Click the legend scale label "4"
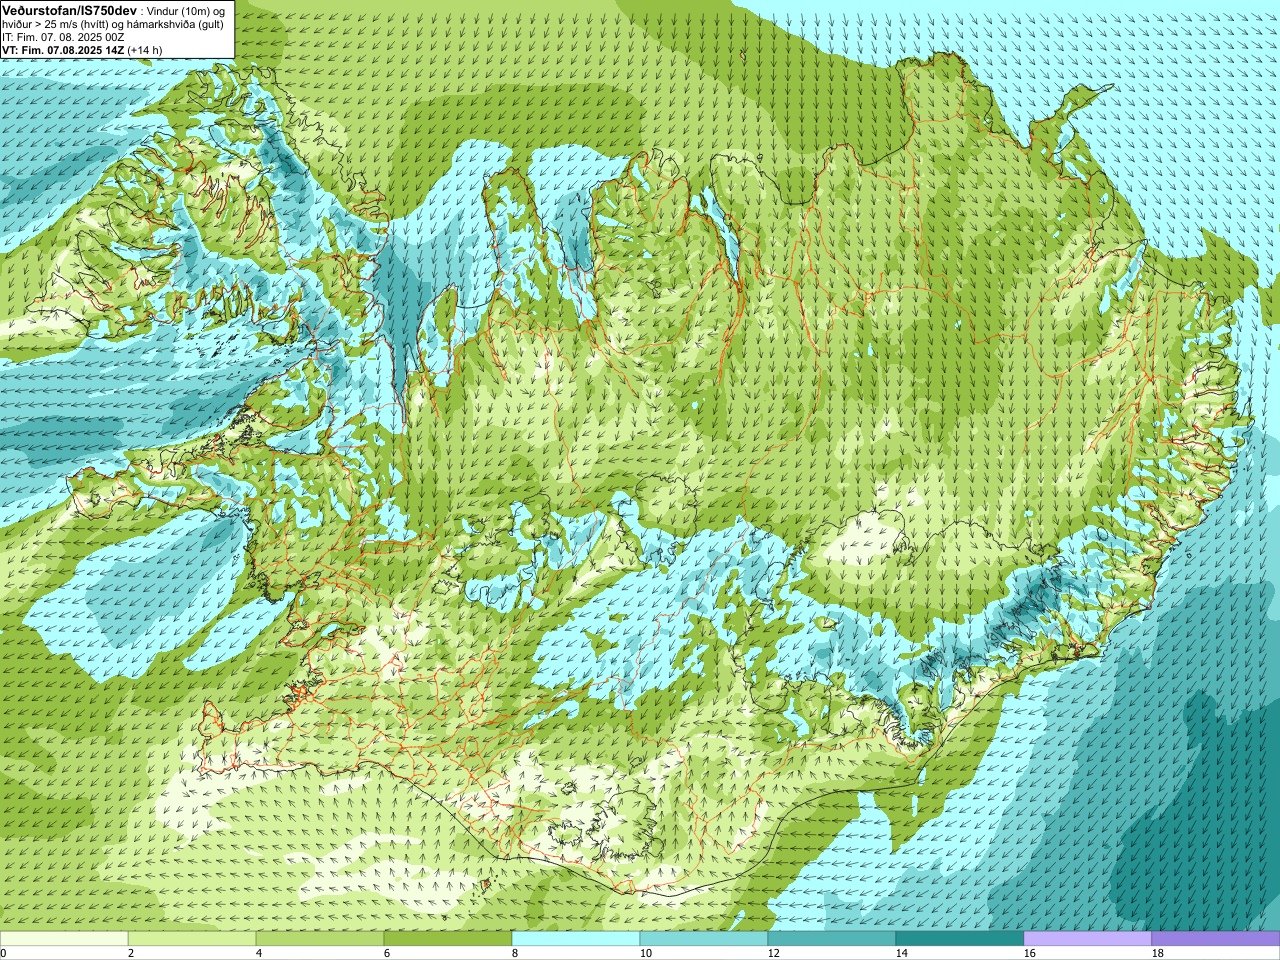The image size is (1280, 960). (259, 953)
